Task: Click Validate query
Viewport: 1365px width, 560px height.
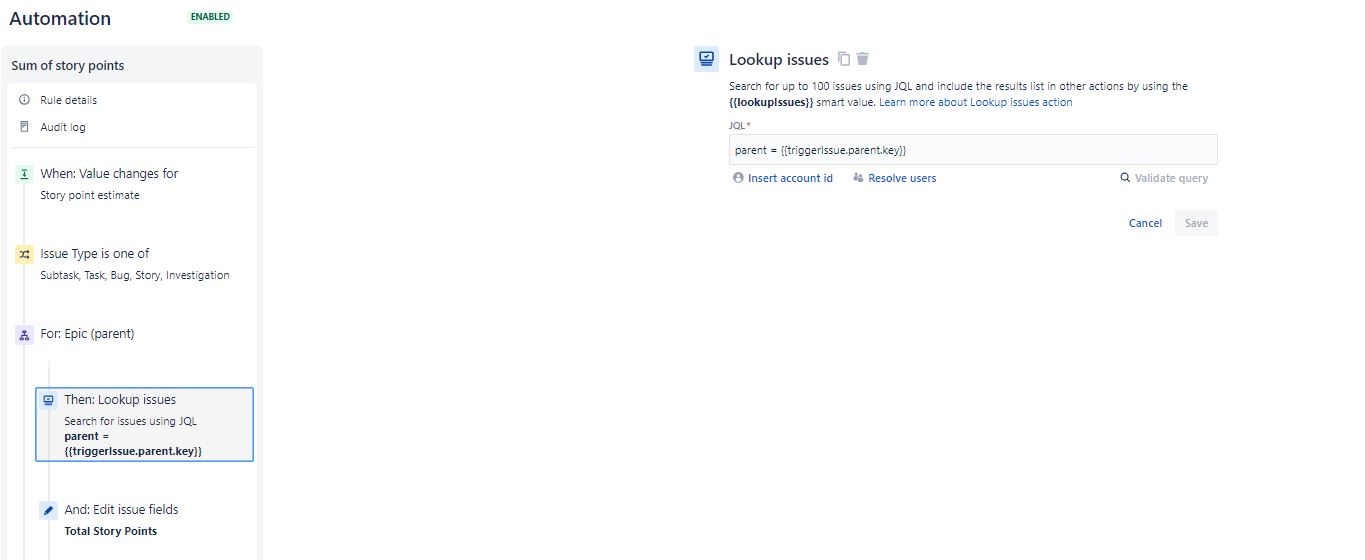Action: point(1171,178)
